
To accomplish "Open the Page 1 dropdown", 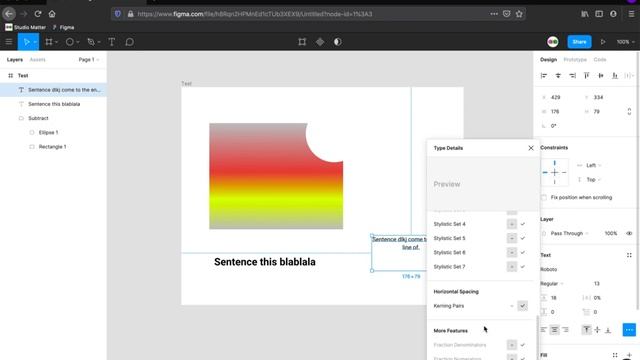I will tap(89, 60).
